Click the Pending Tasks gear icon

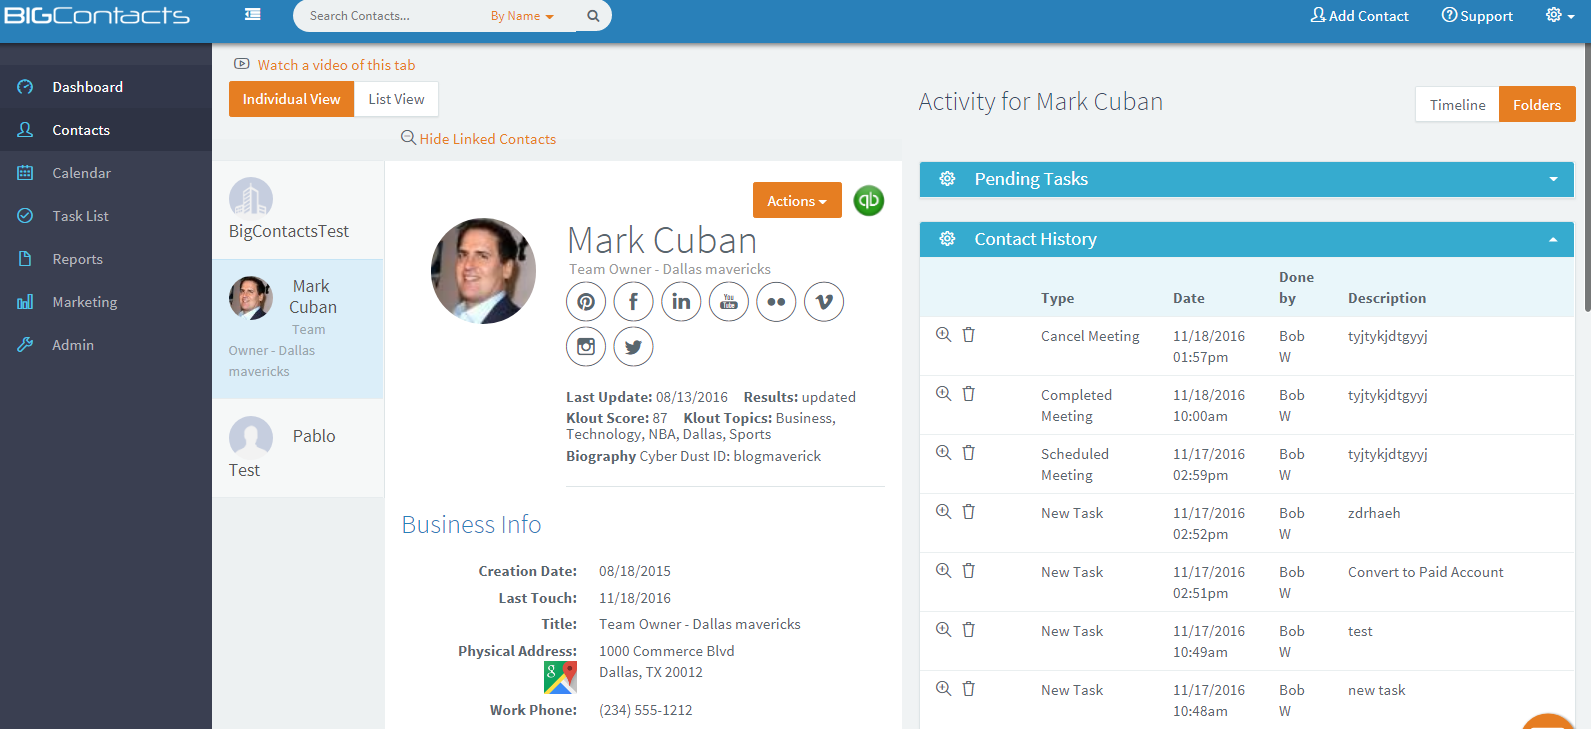947,179
